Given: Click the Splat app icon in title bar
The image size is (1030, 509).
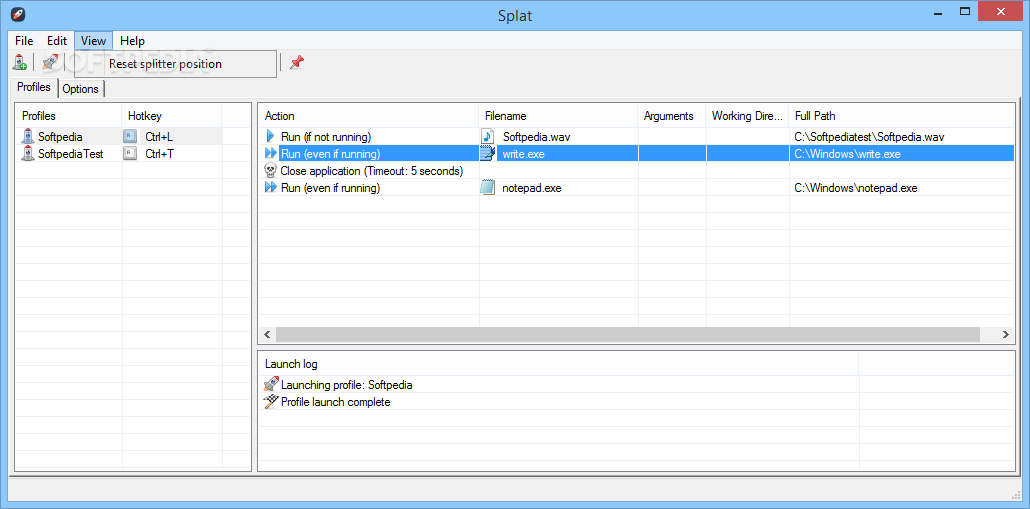Looking at the screenshot, I should click(x=18, y=14).
